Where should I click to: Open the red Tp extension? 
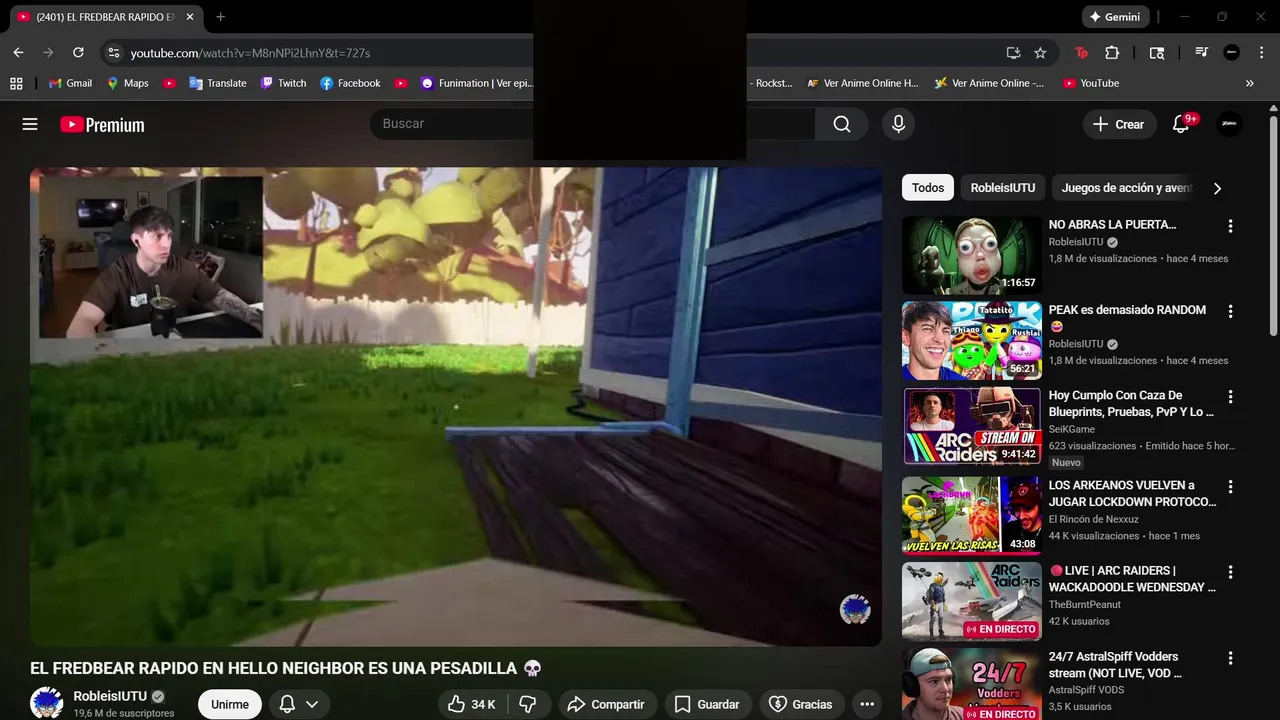tap(1081, 52)
